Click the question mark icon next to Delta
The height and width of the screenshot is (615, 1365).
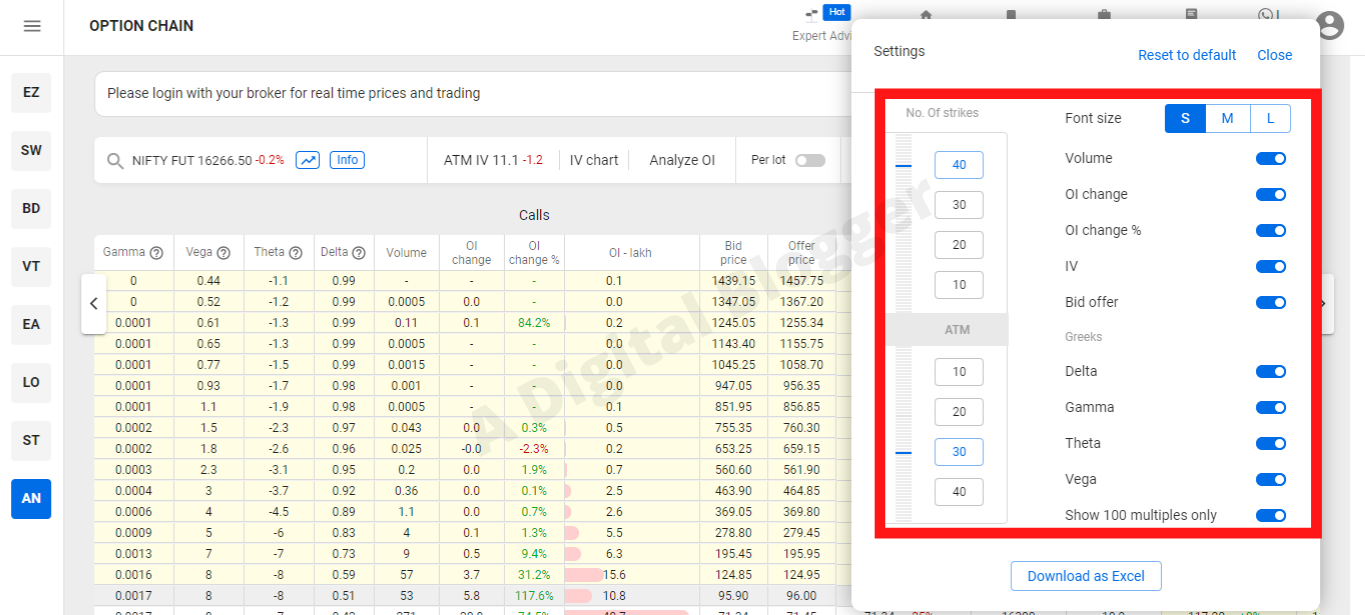358,253
